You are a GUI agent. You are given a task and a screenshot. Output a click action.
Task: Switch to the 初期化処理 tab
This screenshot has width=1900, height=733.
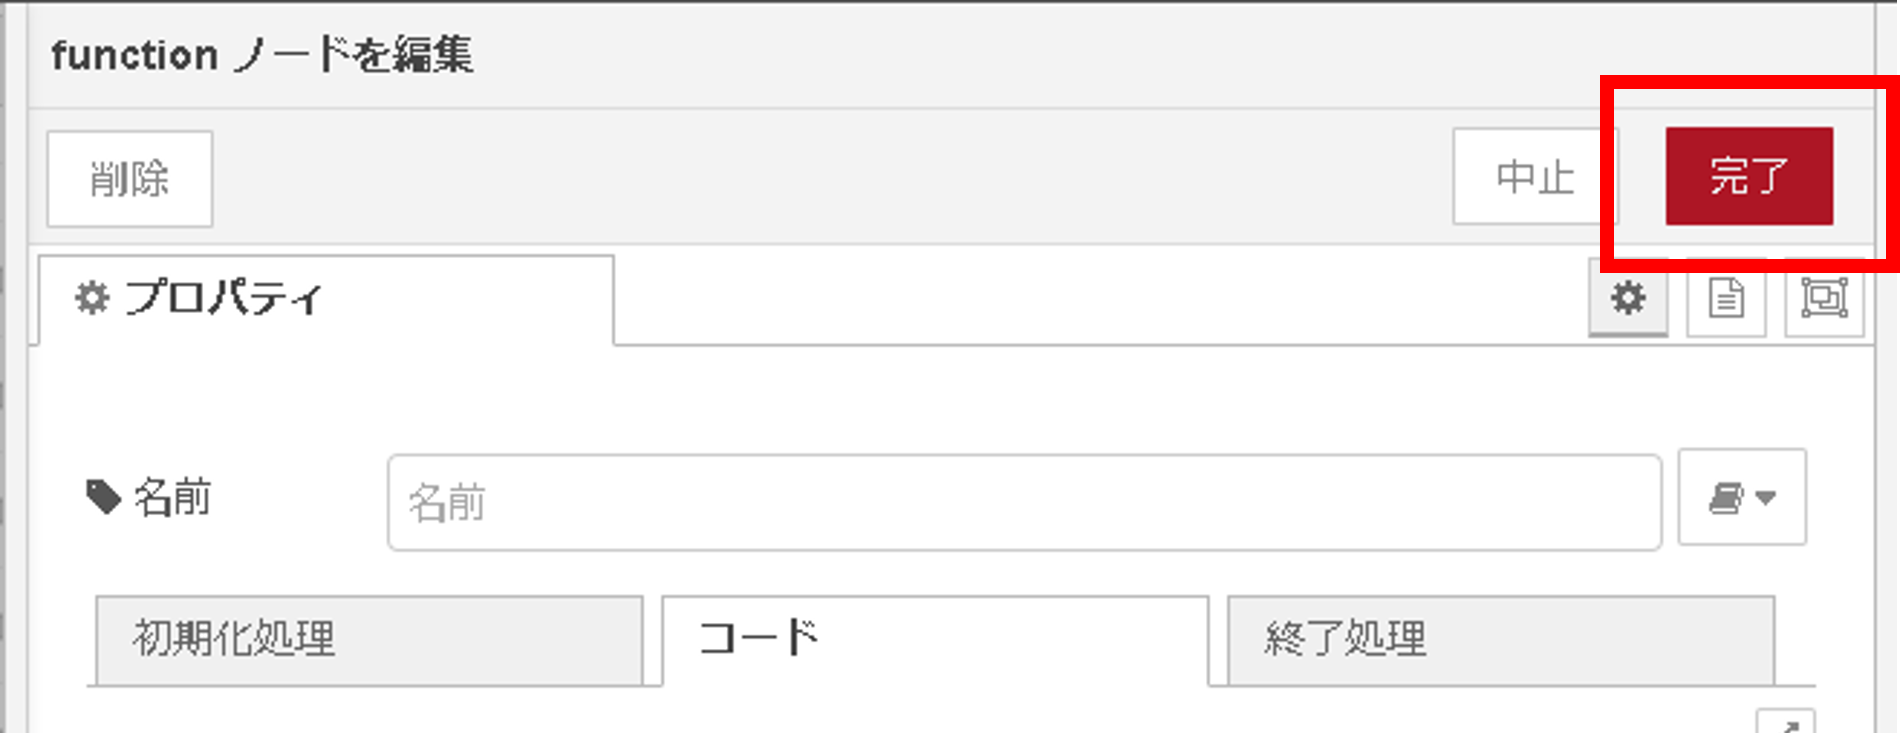369,640
